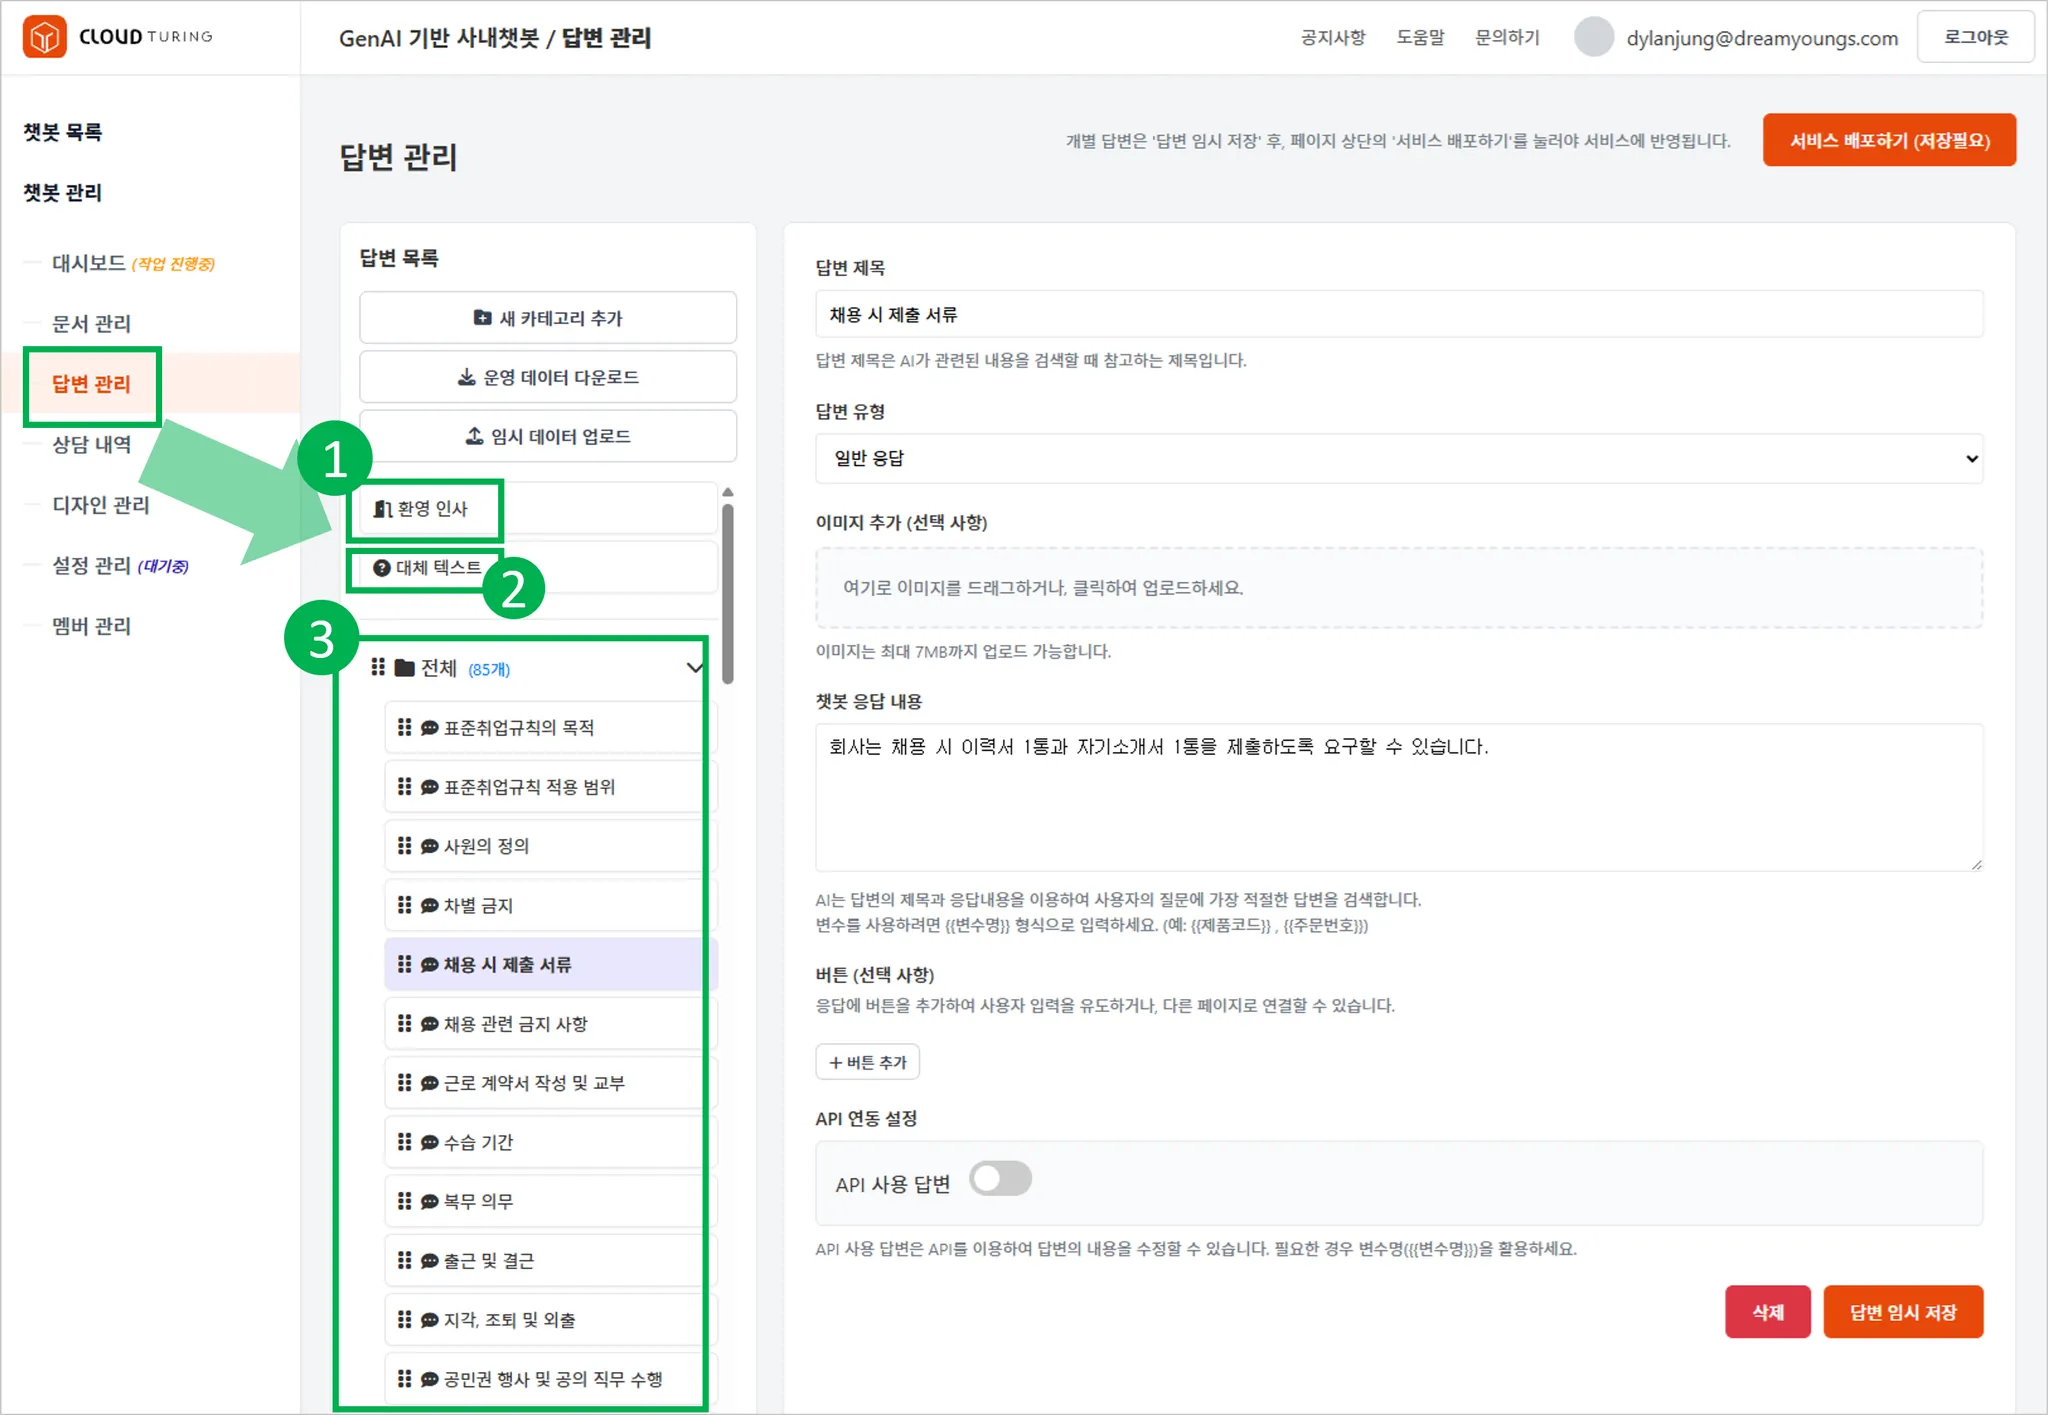Enable the API 사용 답변 toggle
This screenshot has width=2048, height=1415.
click(1001, 1178)
